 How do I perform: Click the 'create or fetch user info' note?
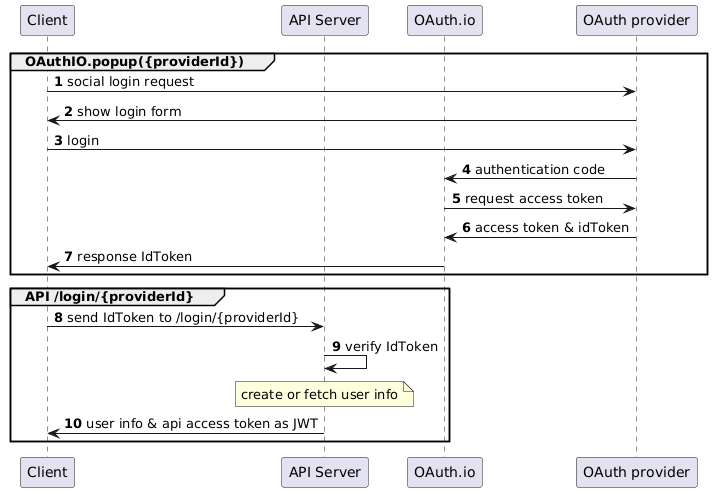pyautogui.click(x=324, y=394)
